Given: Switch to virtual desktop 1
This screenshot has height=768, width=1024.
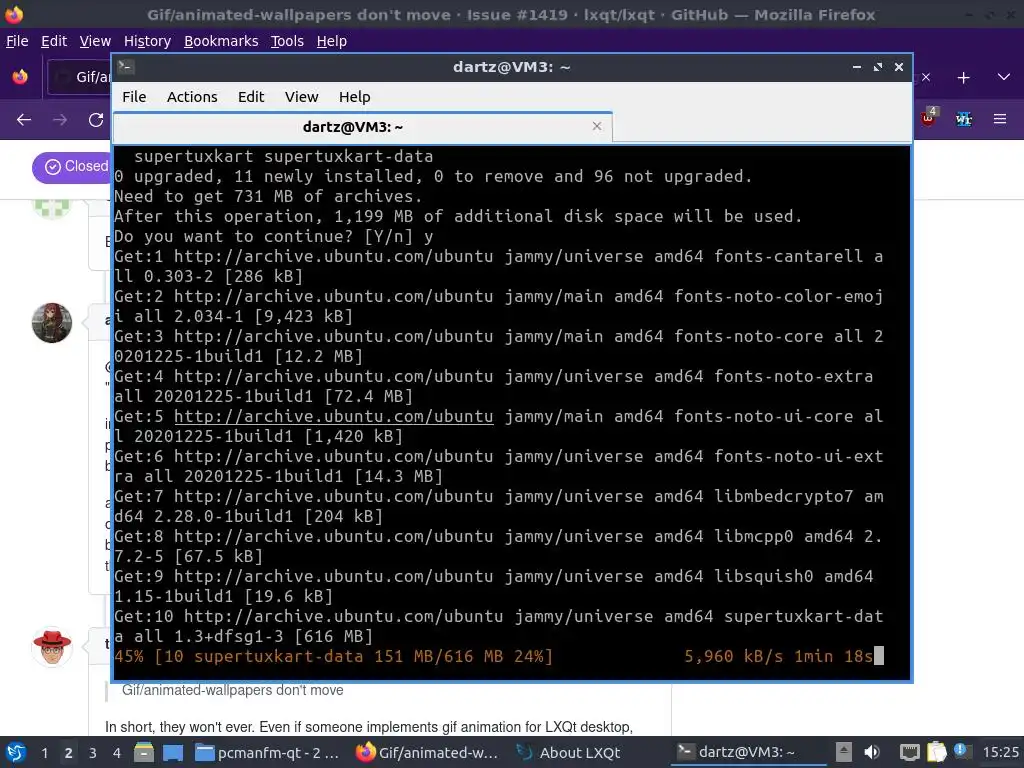Looking at the screenshot, I should coord(44,753).
